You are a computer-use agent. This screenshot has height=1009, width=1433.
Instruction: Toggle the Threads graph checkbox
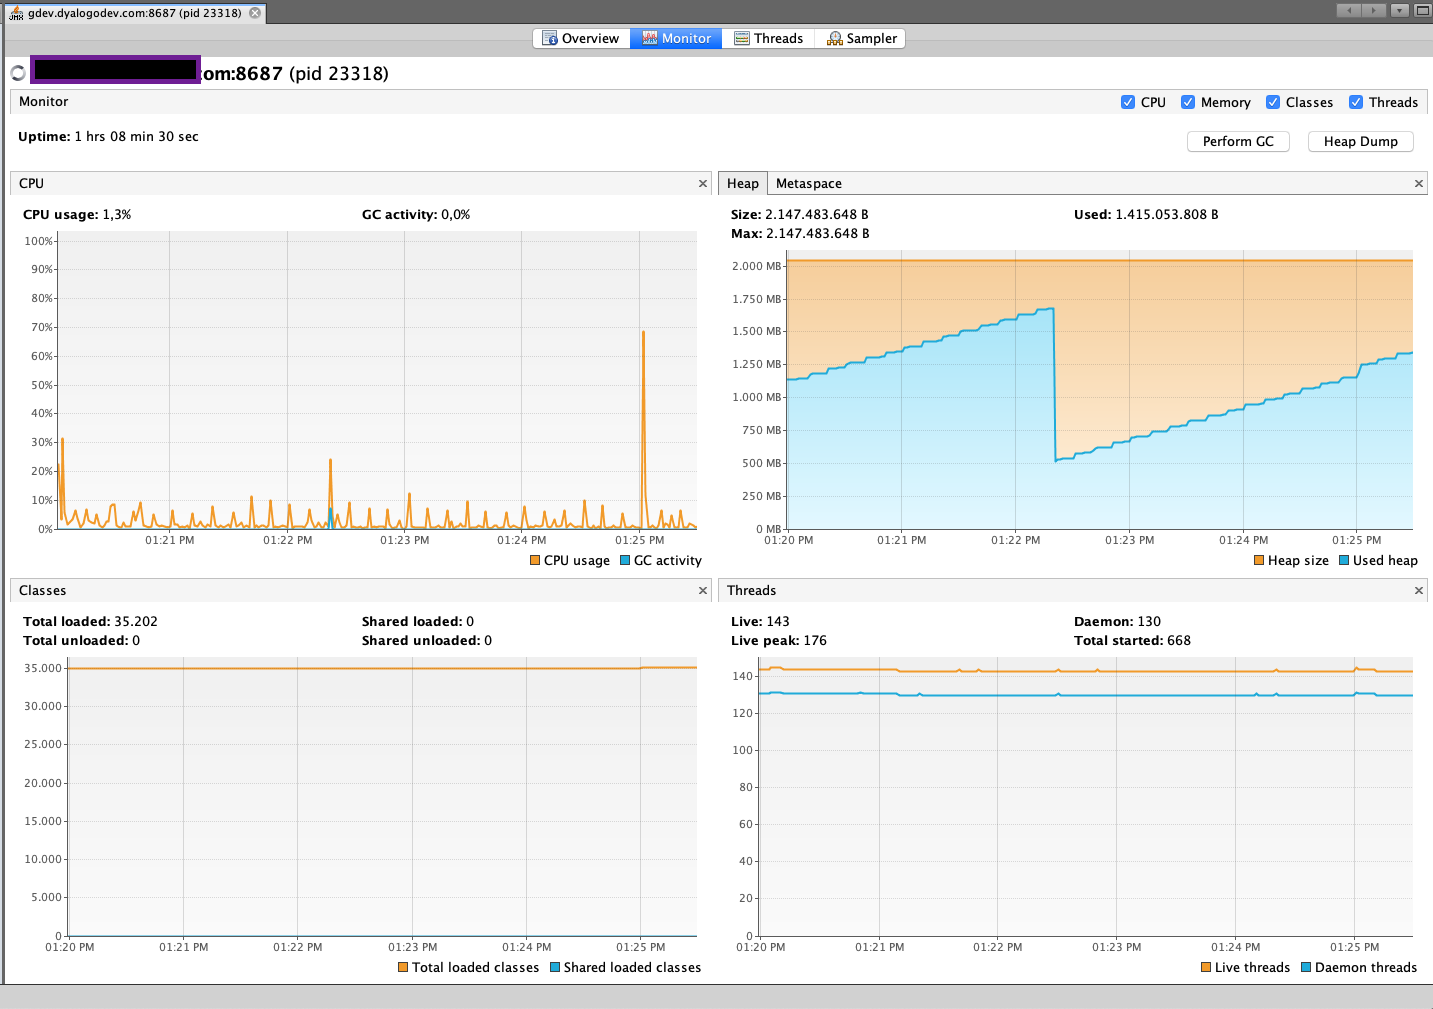pyautogui.click(x=1356, y=102)
